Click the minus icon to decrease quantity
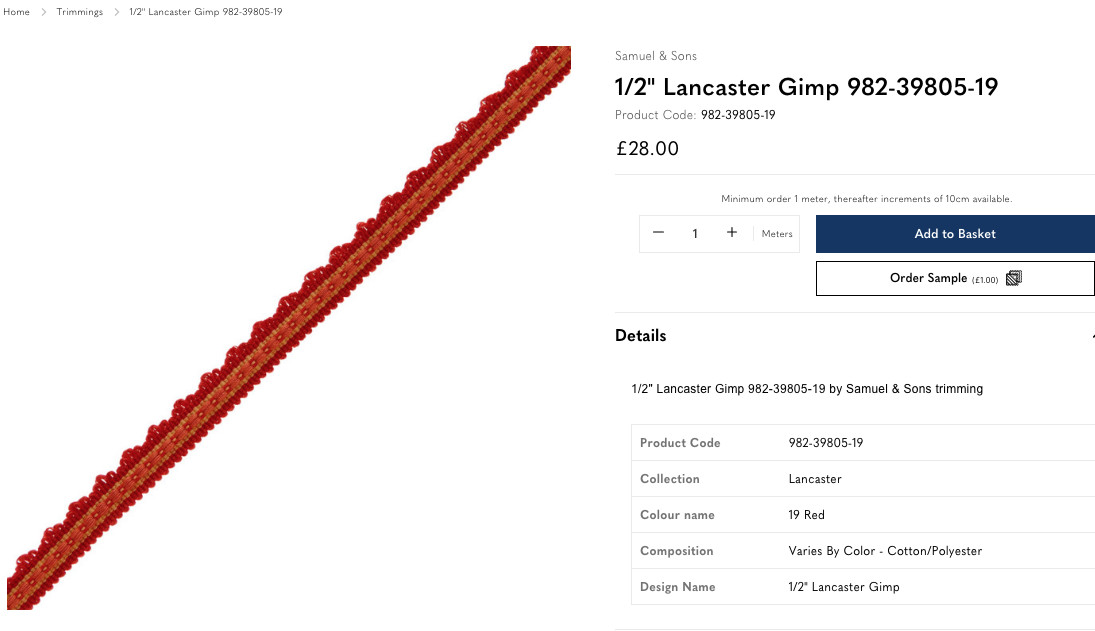The width and height of the screenshot is (1095, 631). [x=658, y=232]
